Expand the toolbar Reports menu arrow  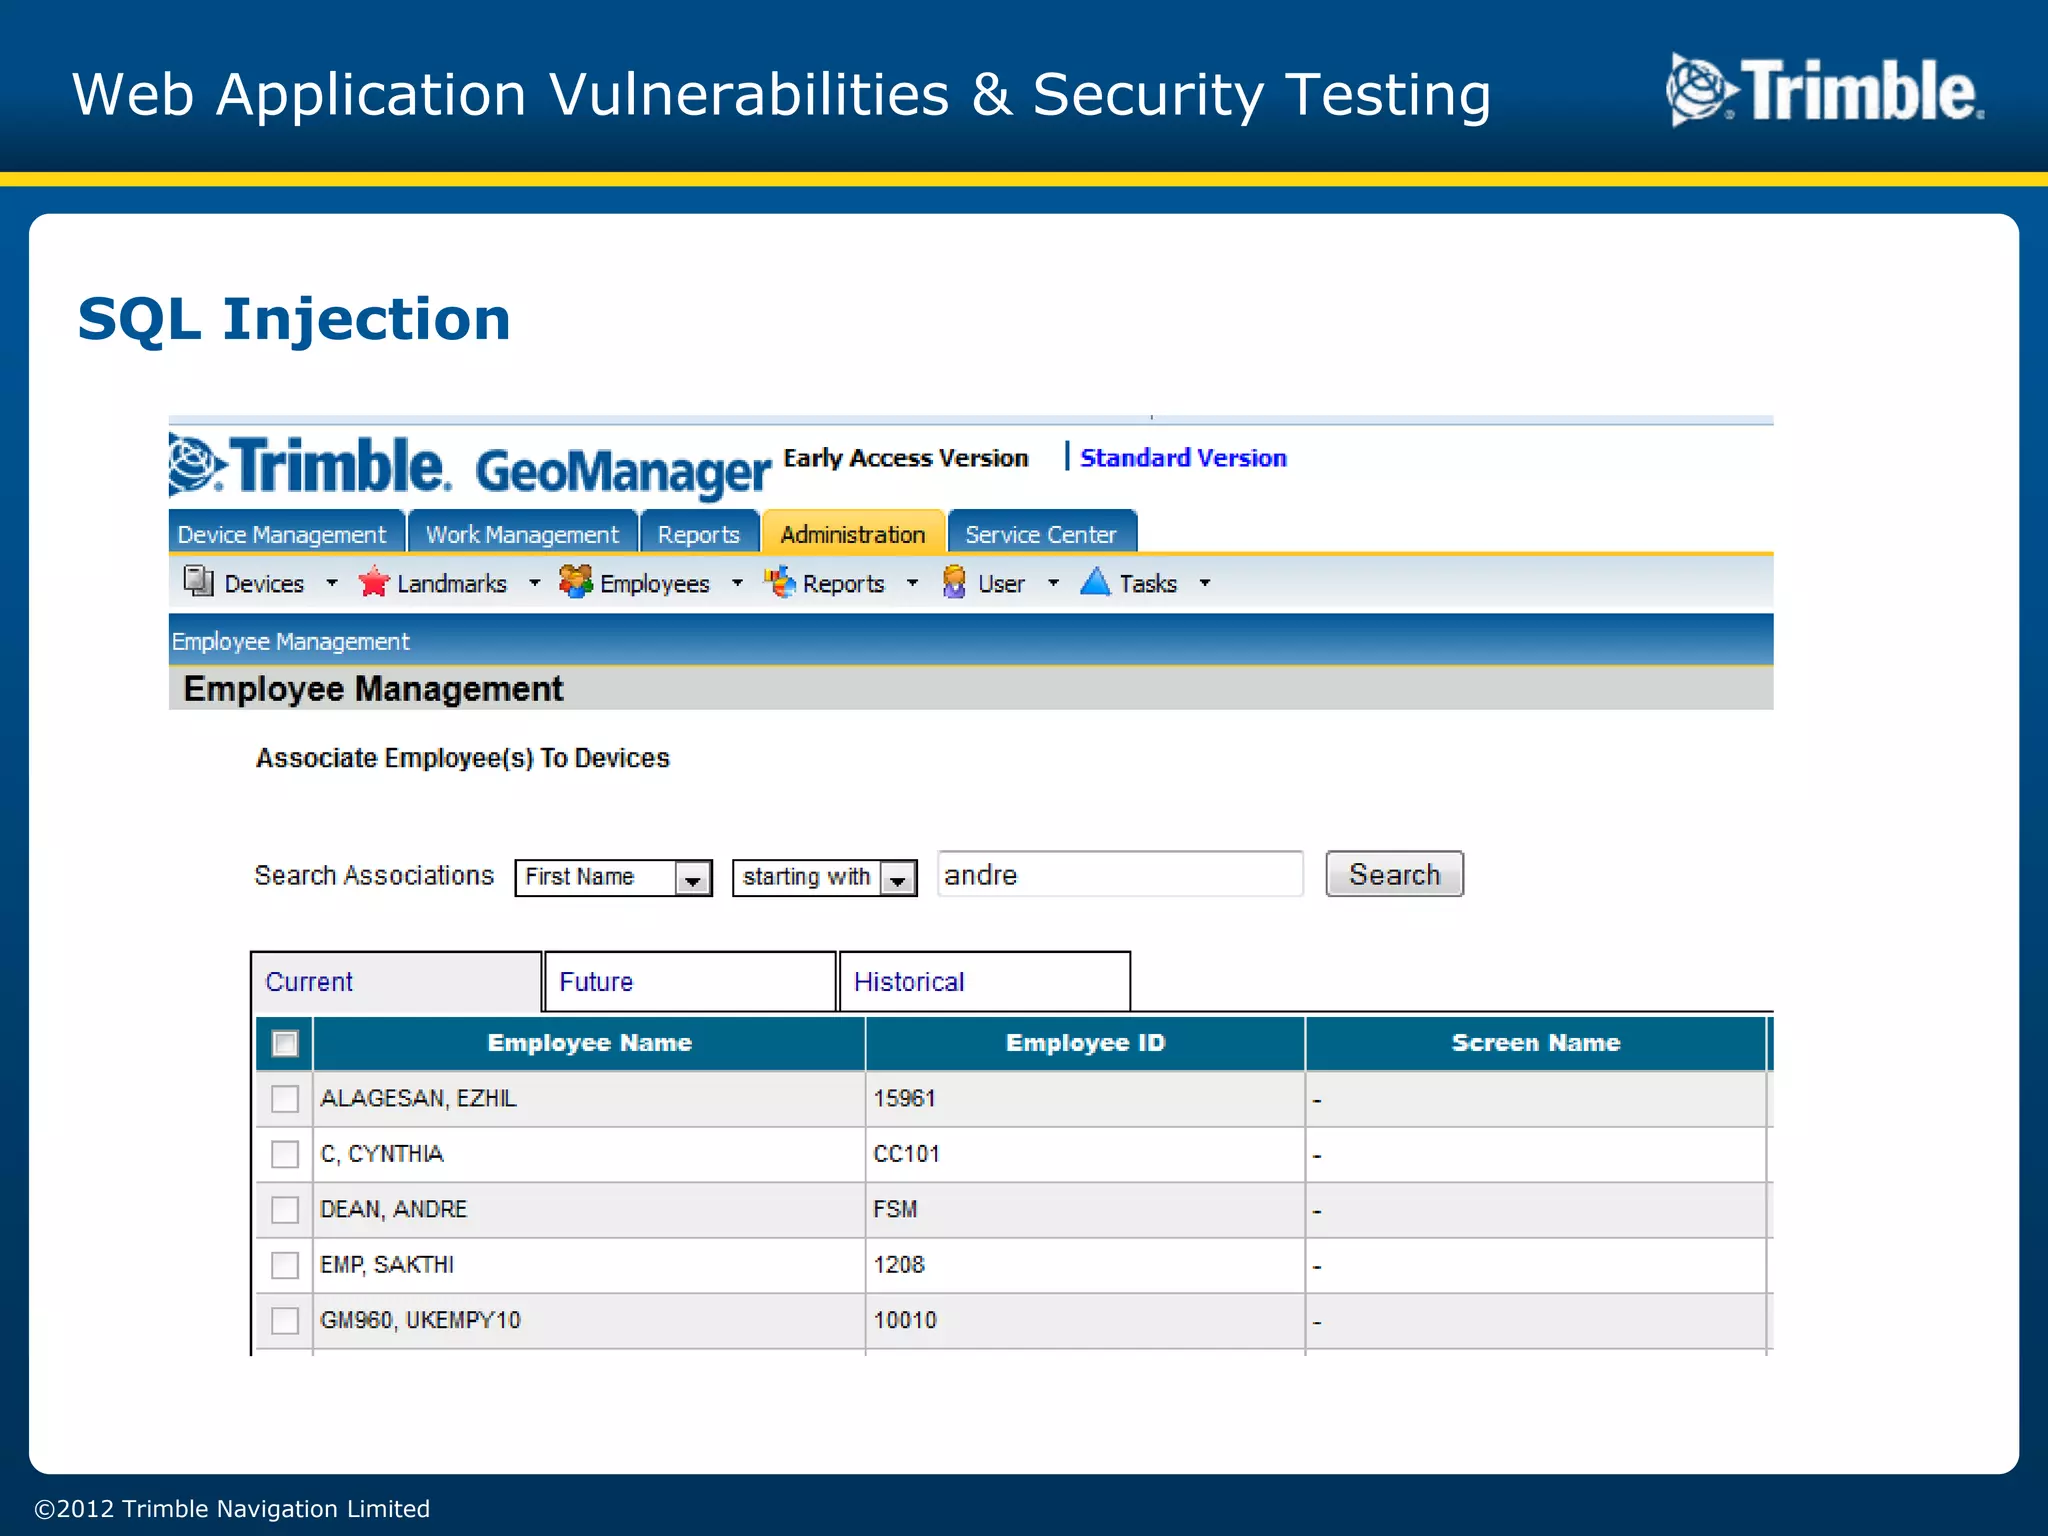pyautogui.click(x=912, y=582)
